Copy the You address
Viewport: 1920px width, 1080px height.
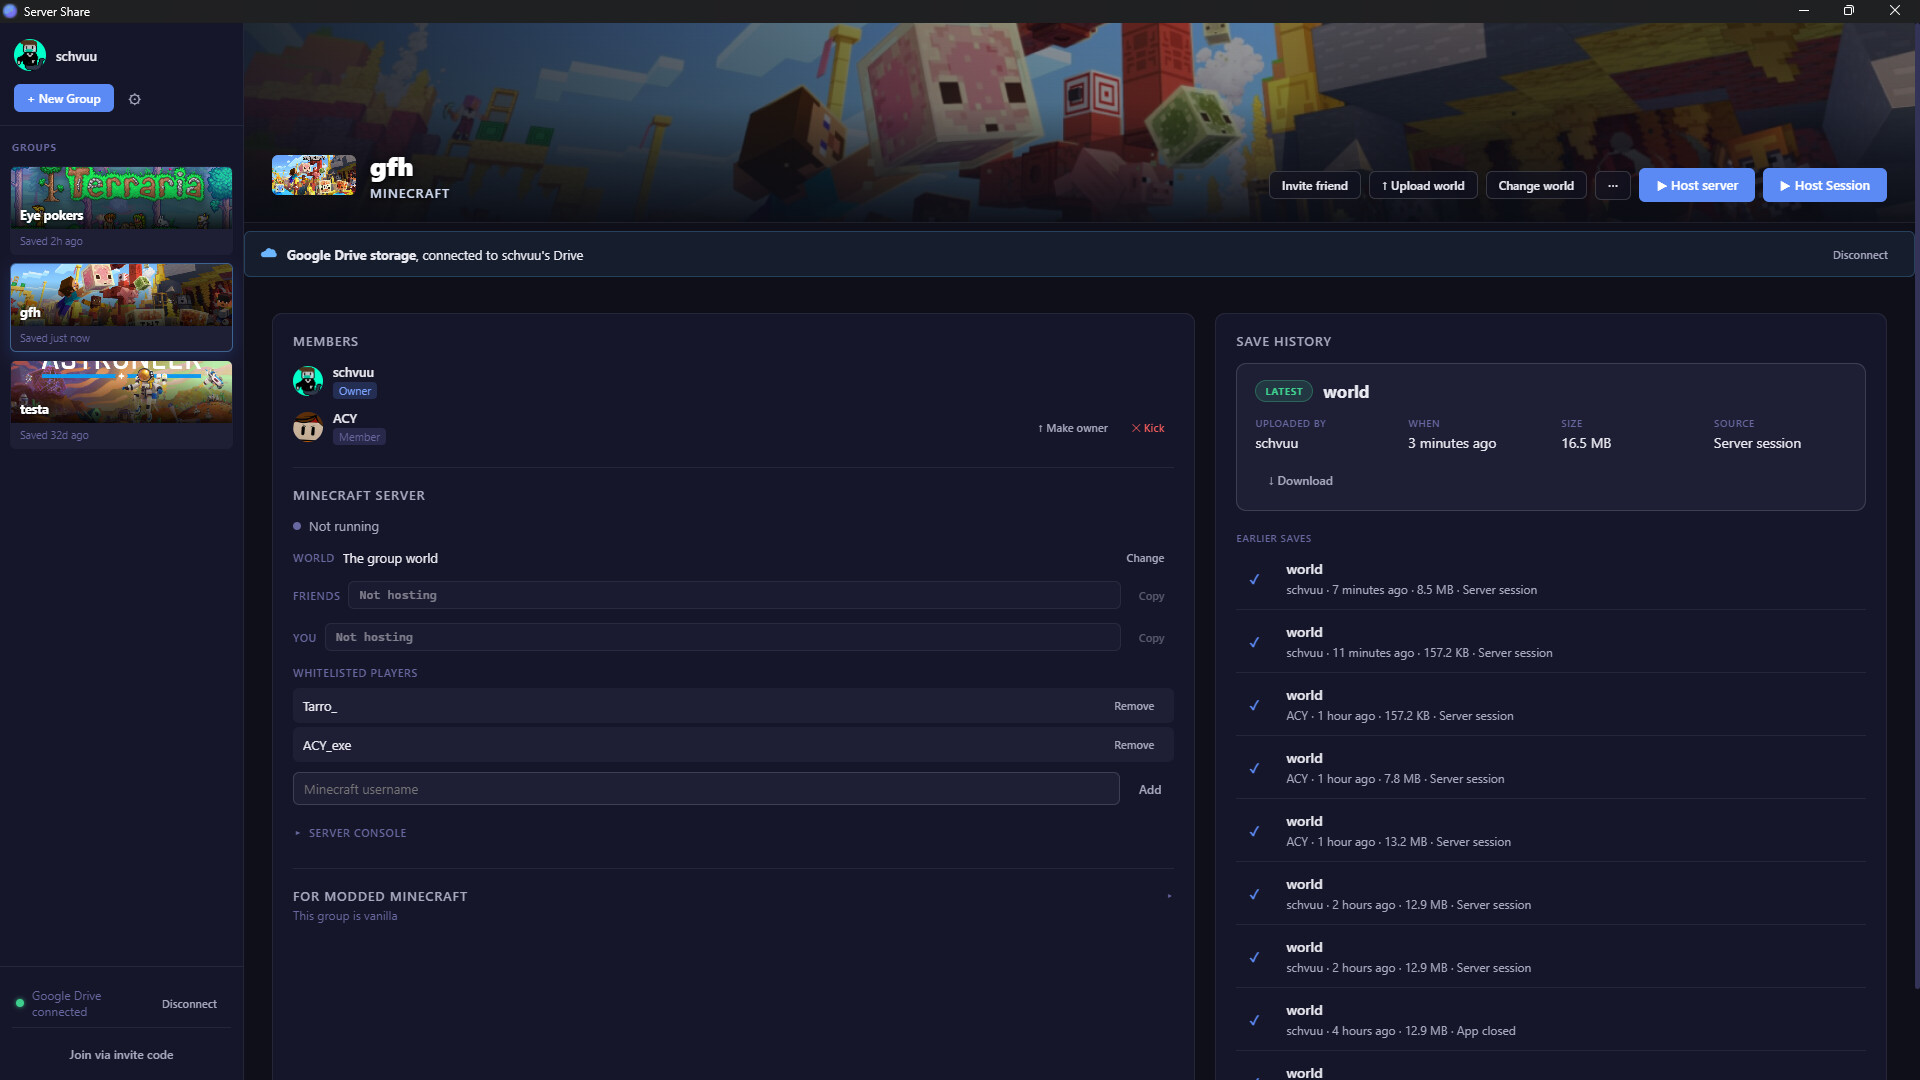click(x=1151, y=638)
